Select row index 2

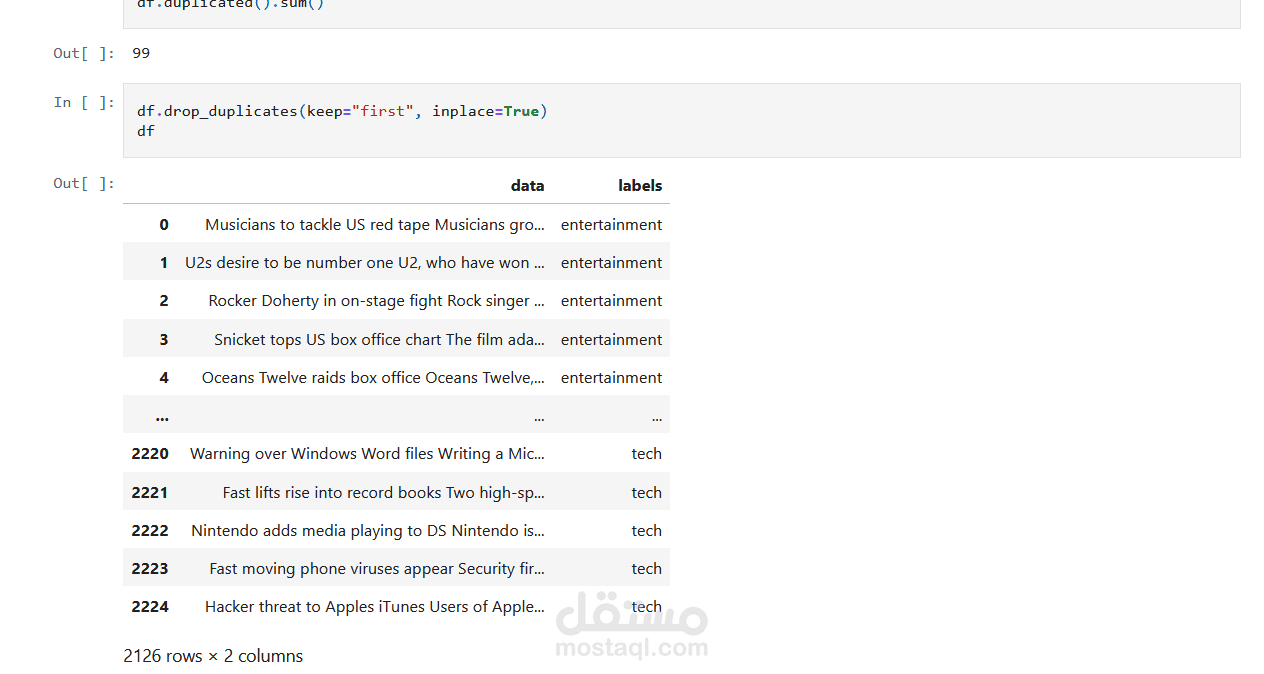(x=164, y=301)
